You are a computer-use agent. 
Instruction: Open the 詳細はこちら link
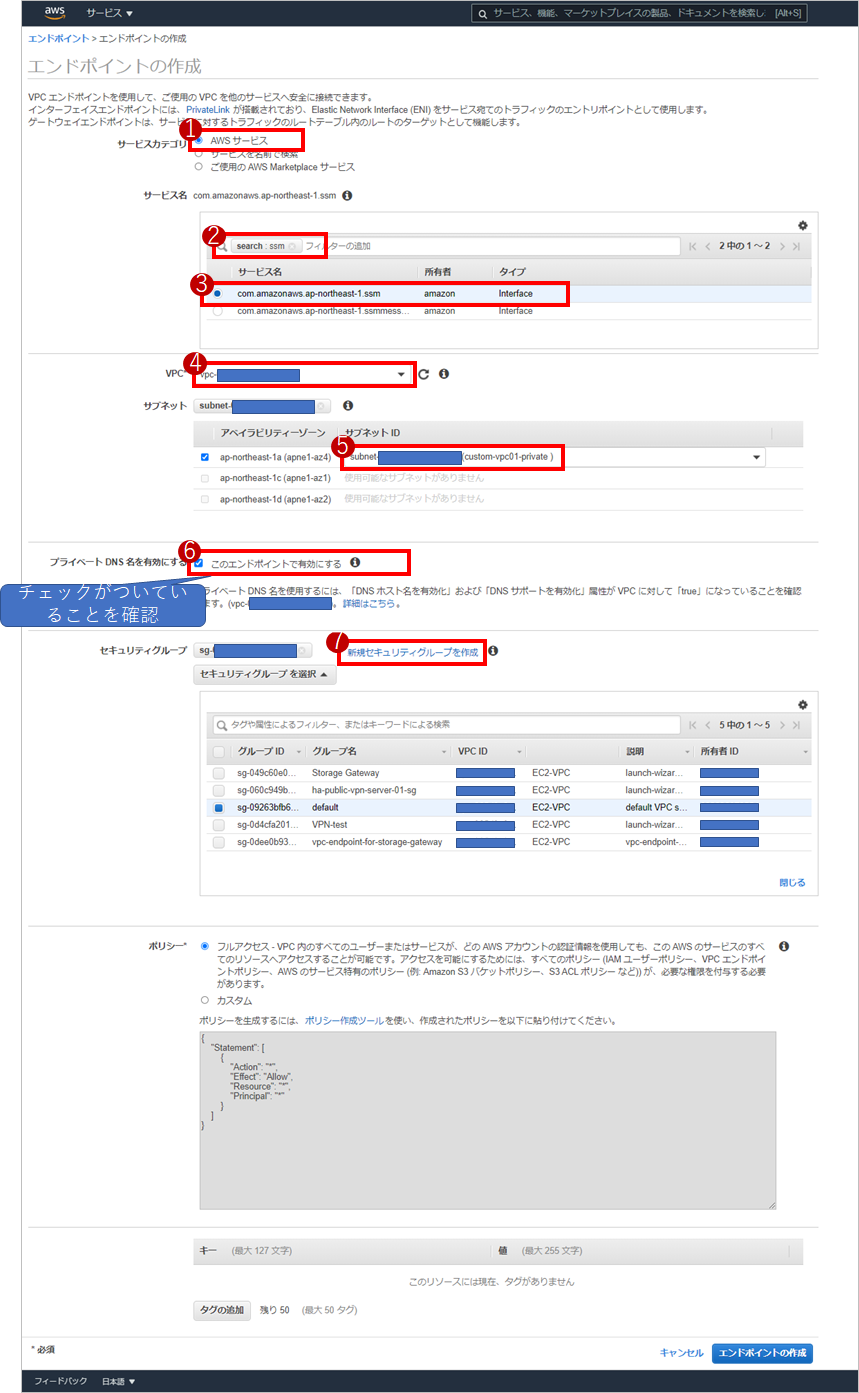pyautogui.click(x=368, y=604)
